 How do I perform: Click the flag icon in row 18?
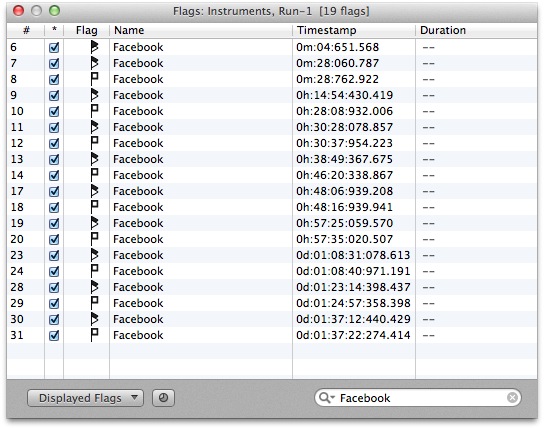coord(94,207)
